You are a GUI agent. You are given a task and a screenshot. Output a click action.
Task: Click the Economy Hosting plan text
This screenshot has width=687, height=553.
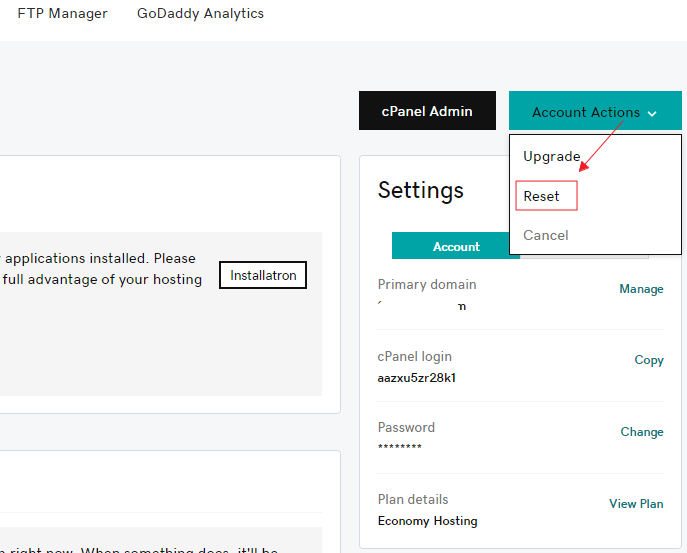(x=427, y=521)
